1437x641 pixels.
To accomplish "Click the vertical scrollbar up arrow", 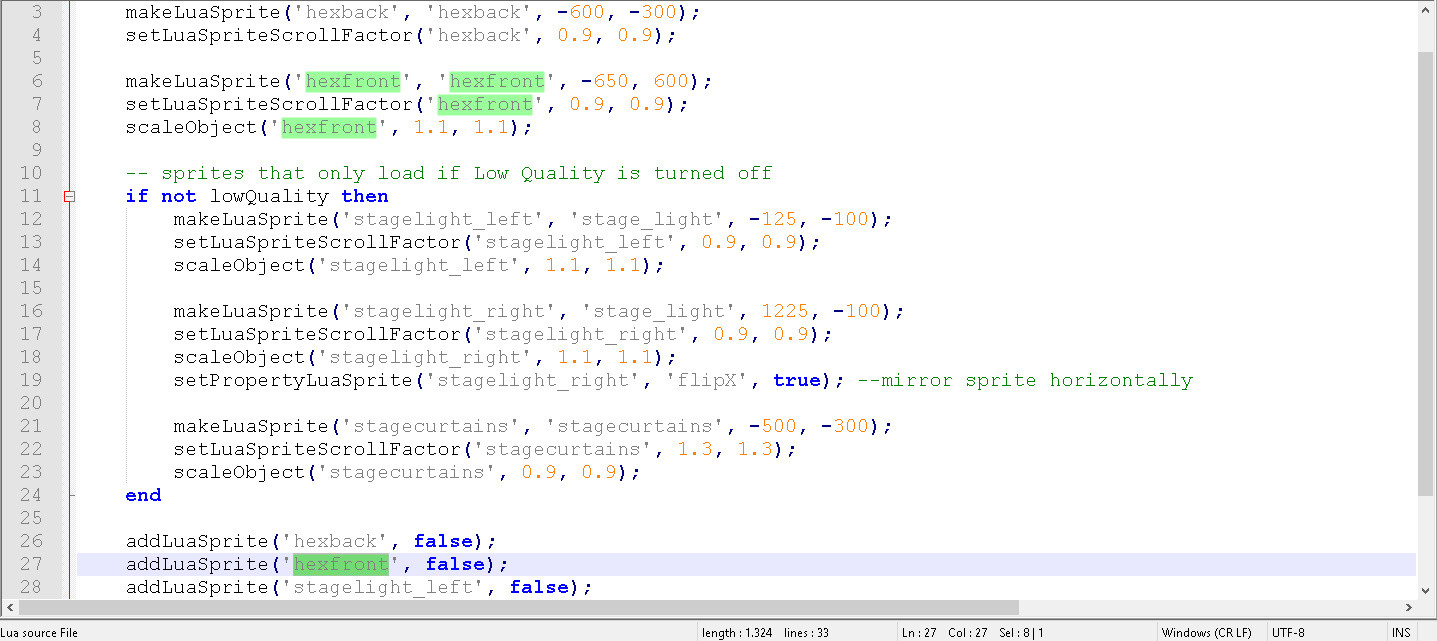I will click(1426, 9).
